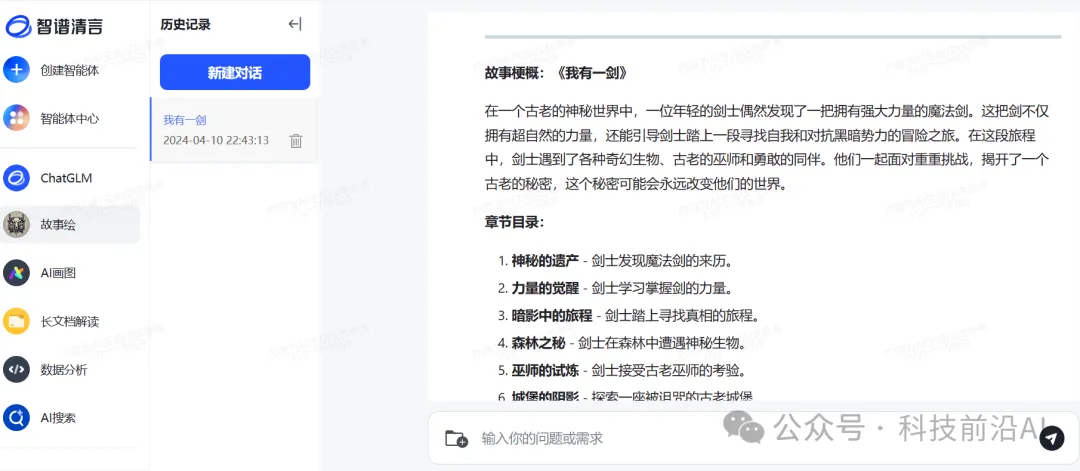Screen dimensions: 1080x471
Task: Click the AI画图 icon
Action: [17, 273]
